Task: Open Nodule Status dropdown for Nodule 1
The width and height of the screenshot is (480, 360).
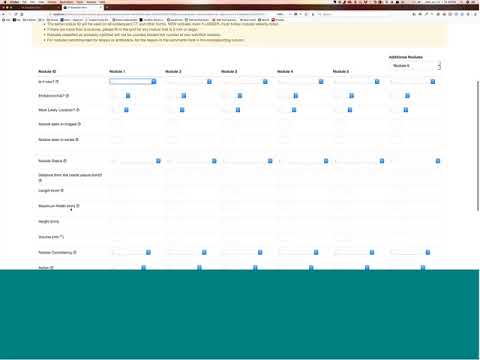Action: coord(135,161)
